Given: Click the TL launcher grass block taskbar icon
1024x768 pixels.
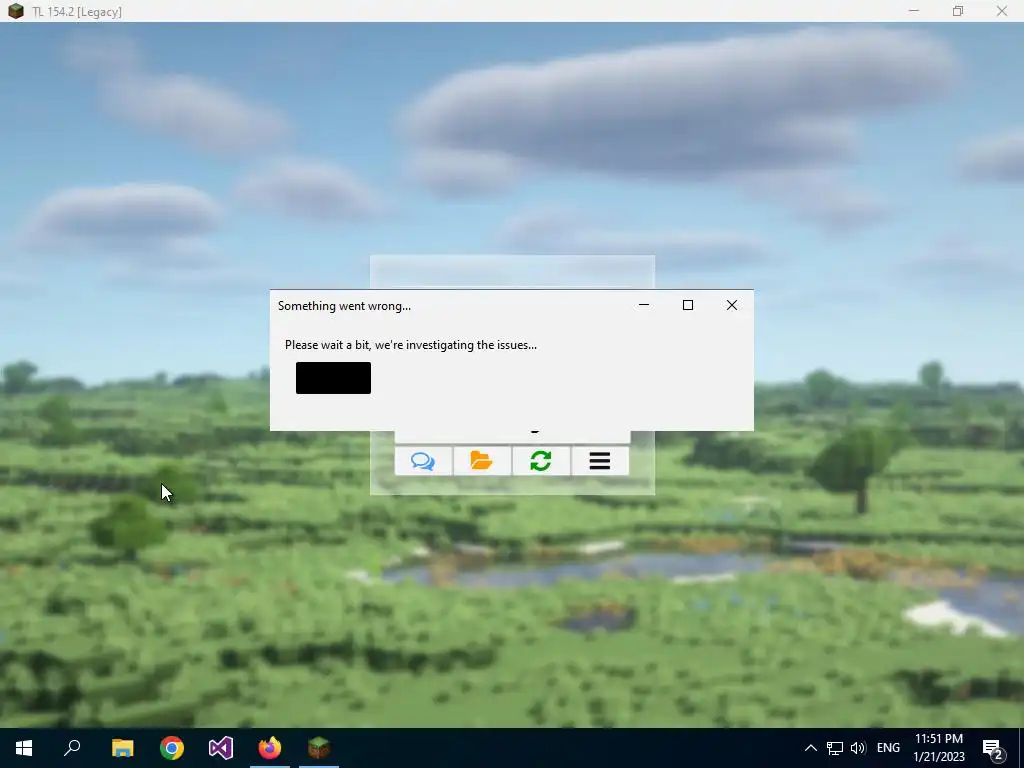Looking at the screenshot, I should coord(319,748).
